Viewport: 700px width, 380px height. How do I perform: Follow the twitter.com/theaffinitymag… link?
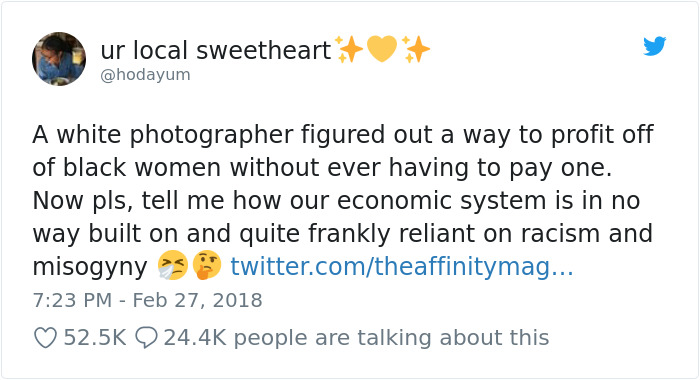click(402, 266)
